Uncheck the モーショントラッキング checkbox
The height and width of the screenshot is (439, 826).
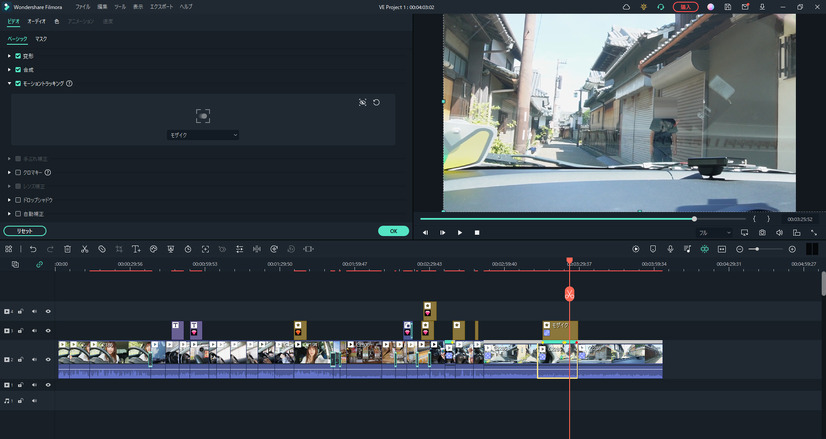coord(18,83)
